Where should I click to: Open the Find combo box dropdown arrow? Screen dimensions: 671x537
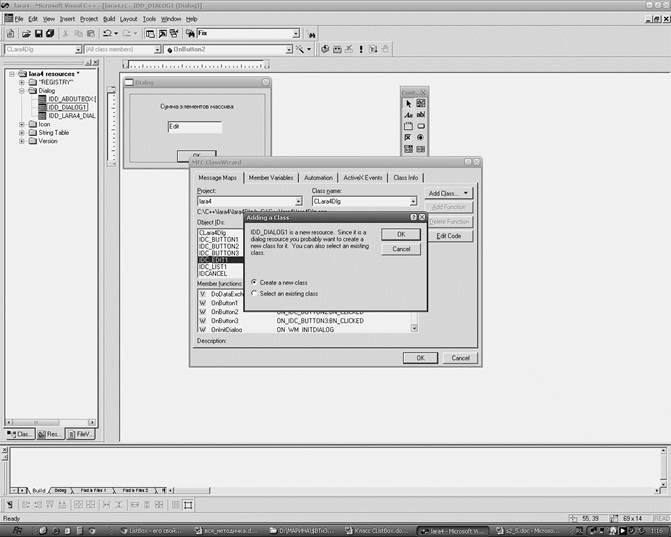296,33
